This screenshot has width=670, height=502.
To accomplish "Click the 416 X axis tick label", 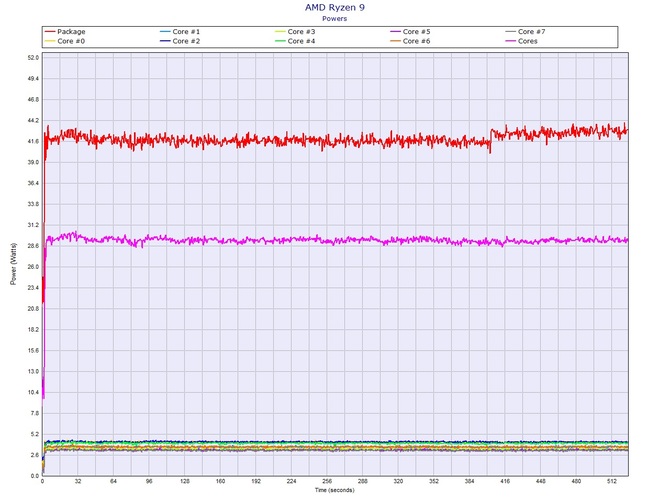I will (505, 481).
